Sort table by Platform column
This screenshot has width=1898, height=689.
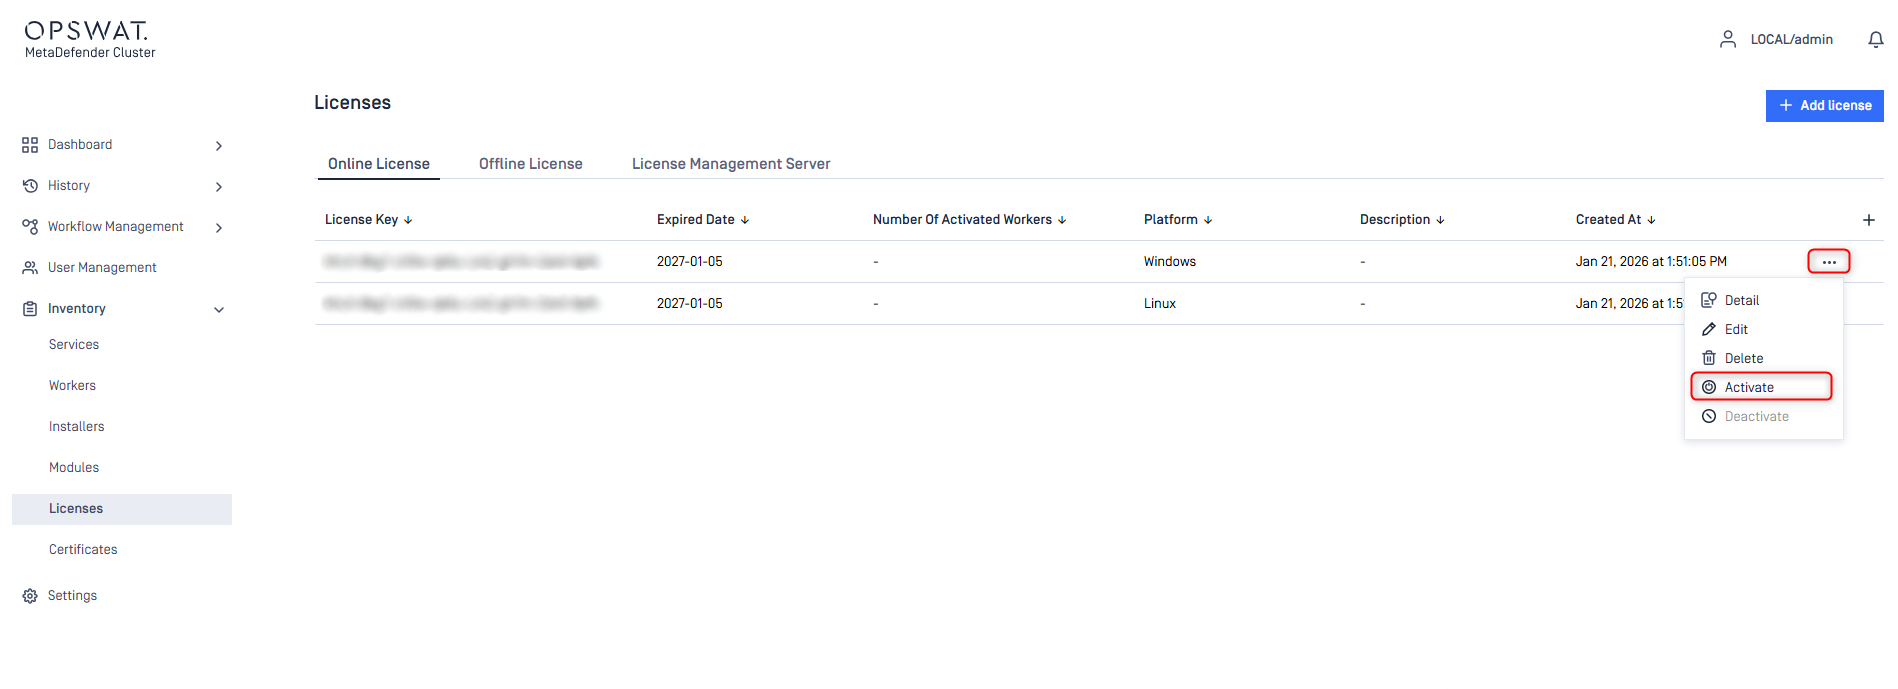[x=1208, y=220]
